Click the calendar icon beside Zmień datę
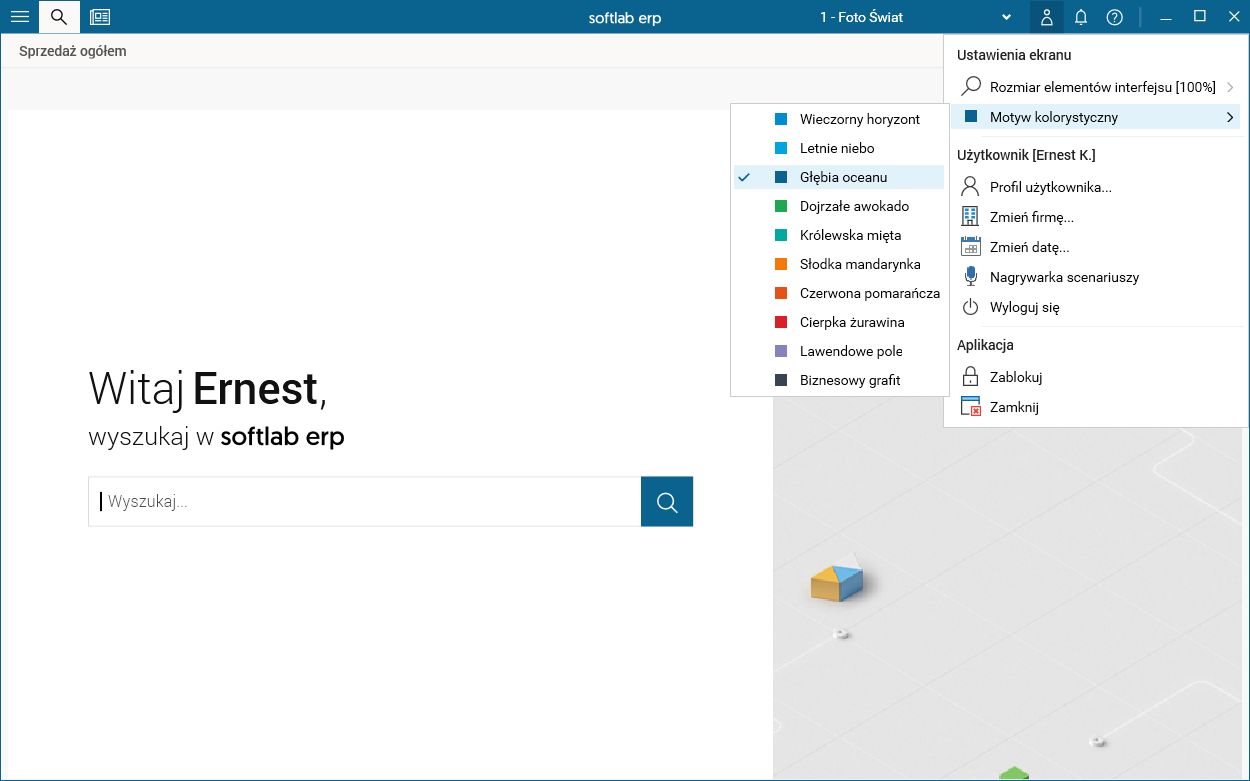Viewport: 1250px width, 781px height. pos(970,247)
